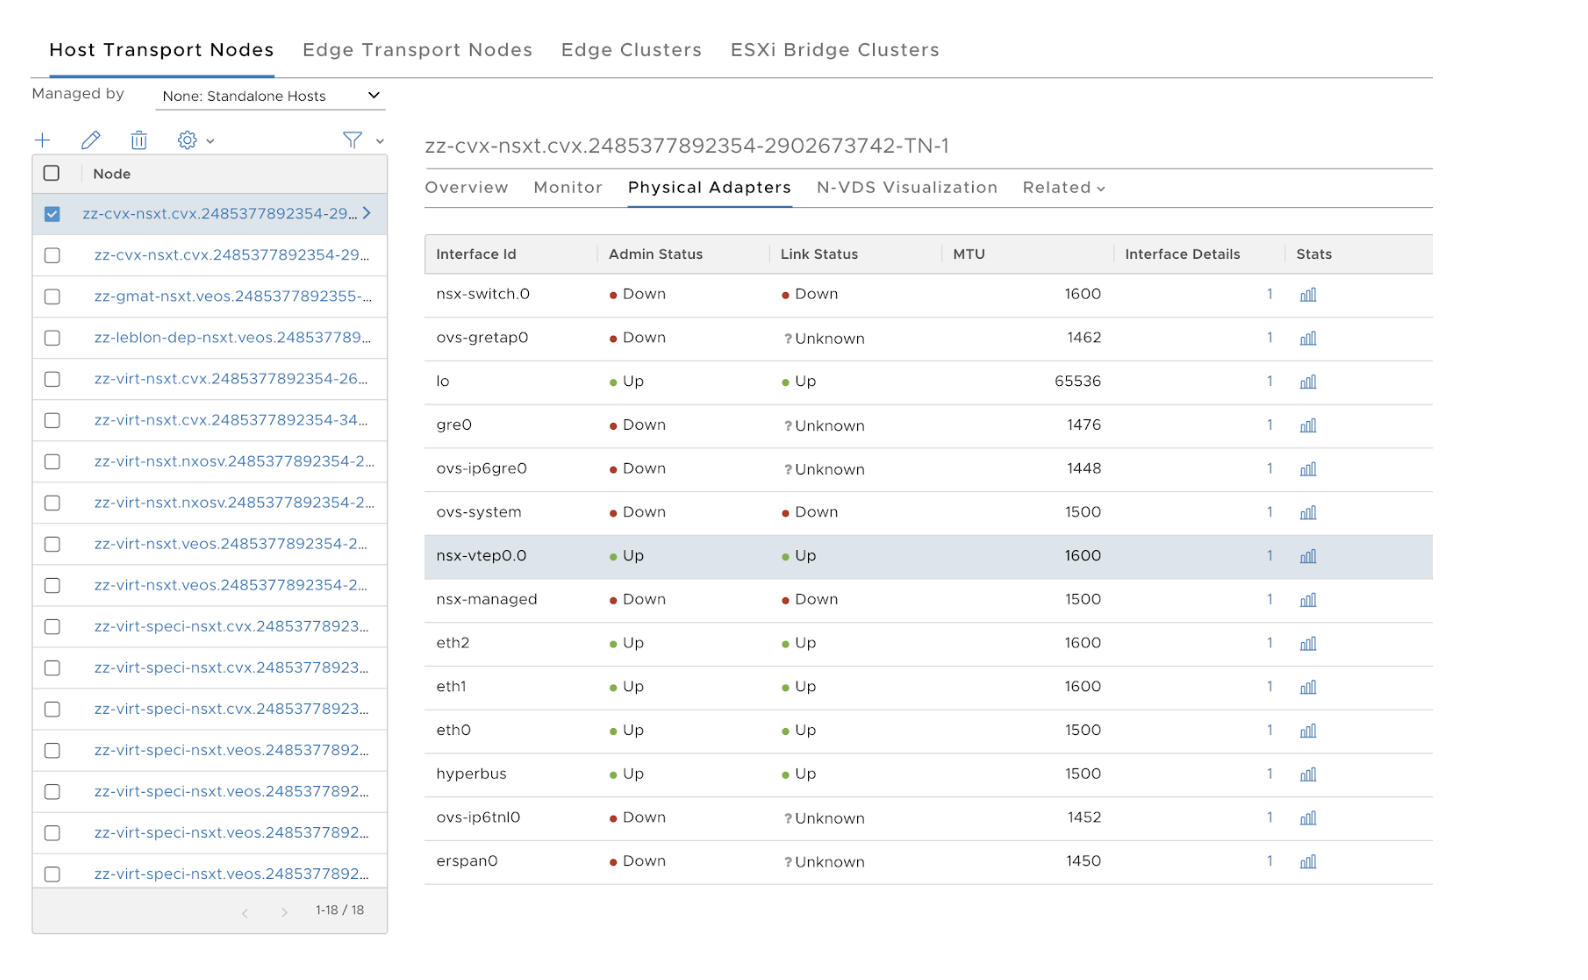This screenshot has width=1588, height=980.
Task: Open the Managed by dropdown
Action: [270, 96]
